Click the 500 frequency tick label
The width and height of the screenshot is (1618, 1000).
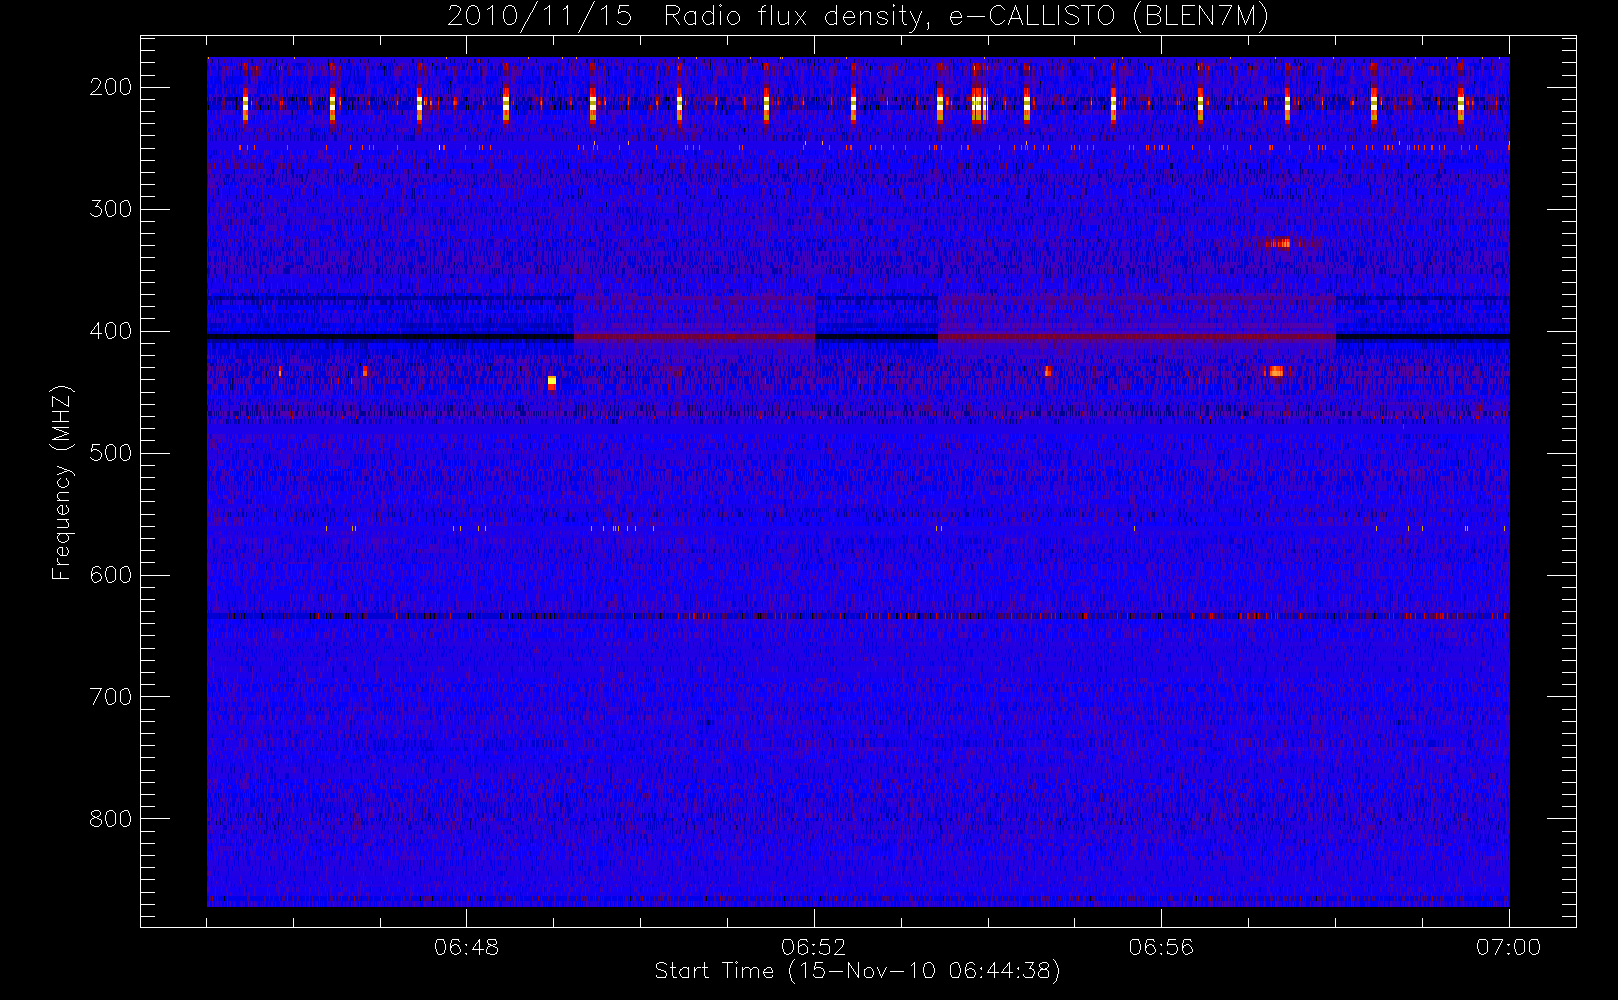pos(111,453)
